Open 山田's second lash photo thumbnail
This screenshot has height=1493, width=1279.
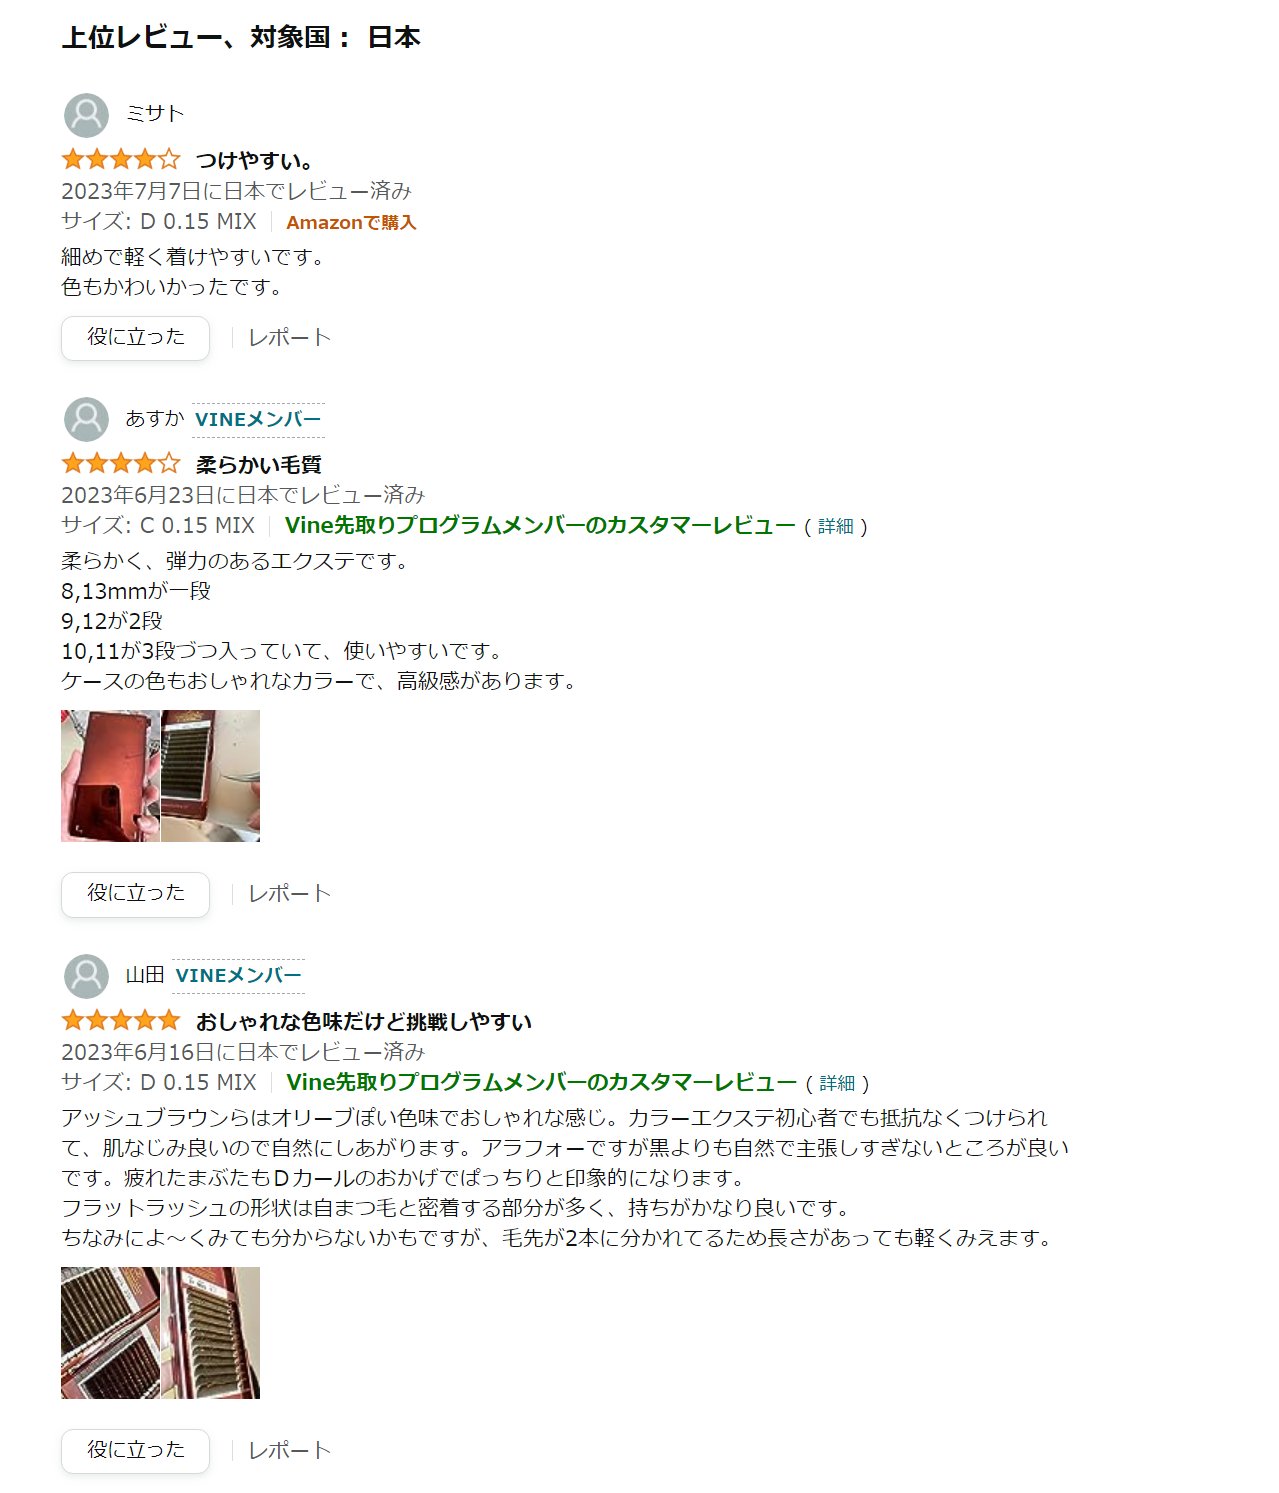211,1333
